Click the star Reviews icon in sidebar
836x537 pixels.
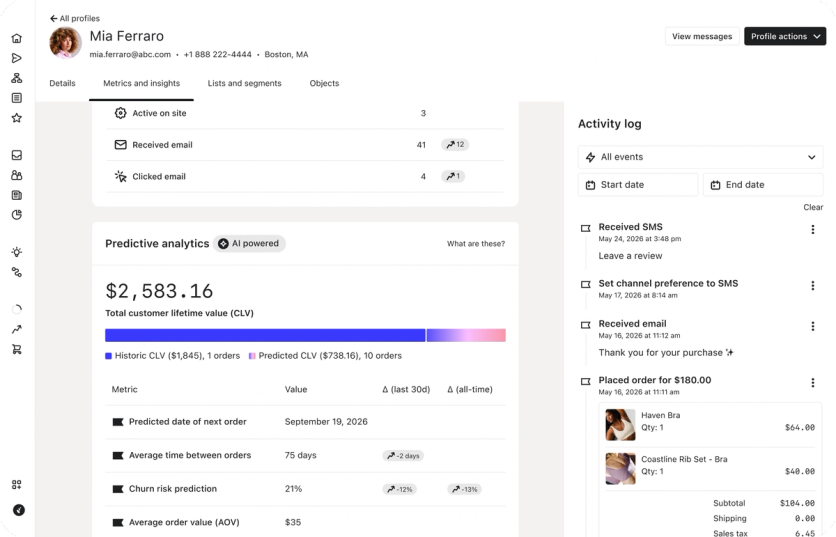pos(17,118)
